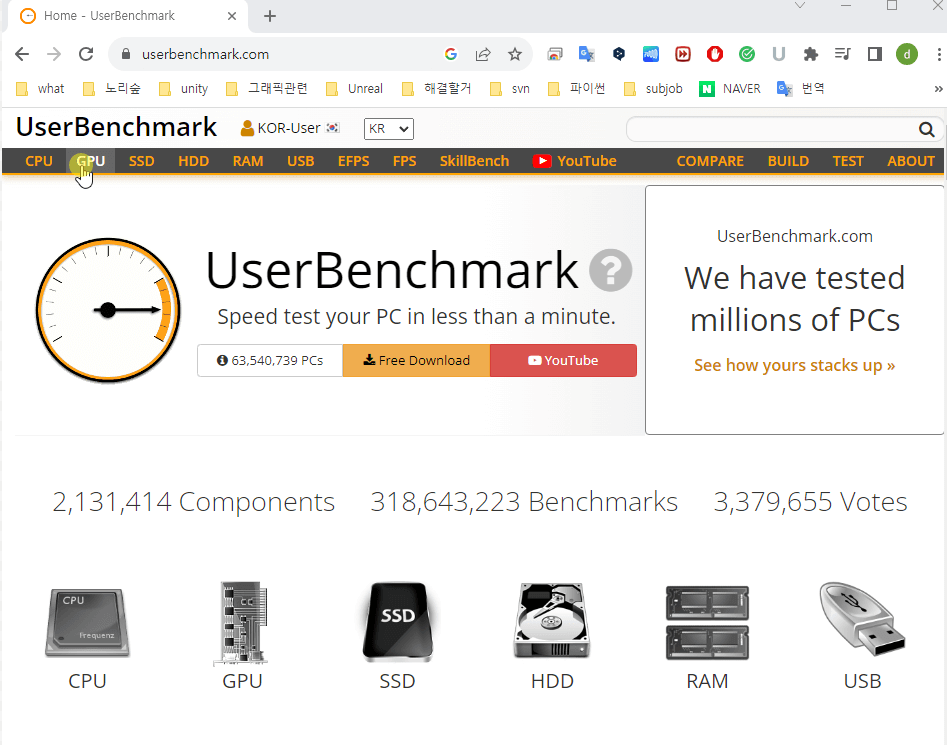This screenshot has width=947, height=745.
Task: Open the media playlist control icon
Action: (x=843, y=54)
